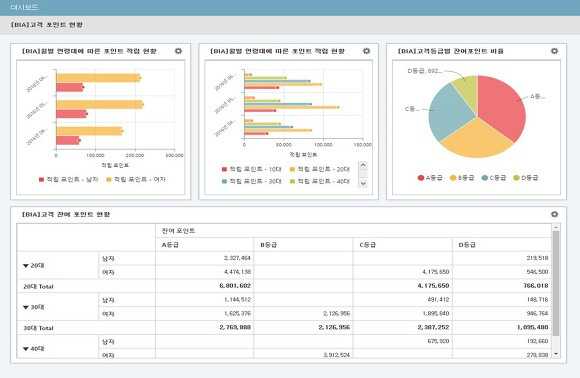Click 여자 label in 30대 group
This screenshot has width=580, height=378.
click(x=108, y=314)
